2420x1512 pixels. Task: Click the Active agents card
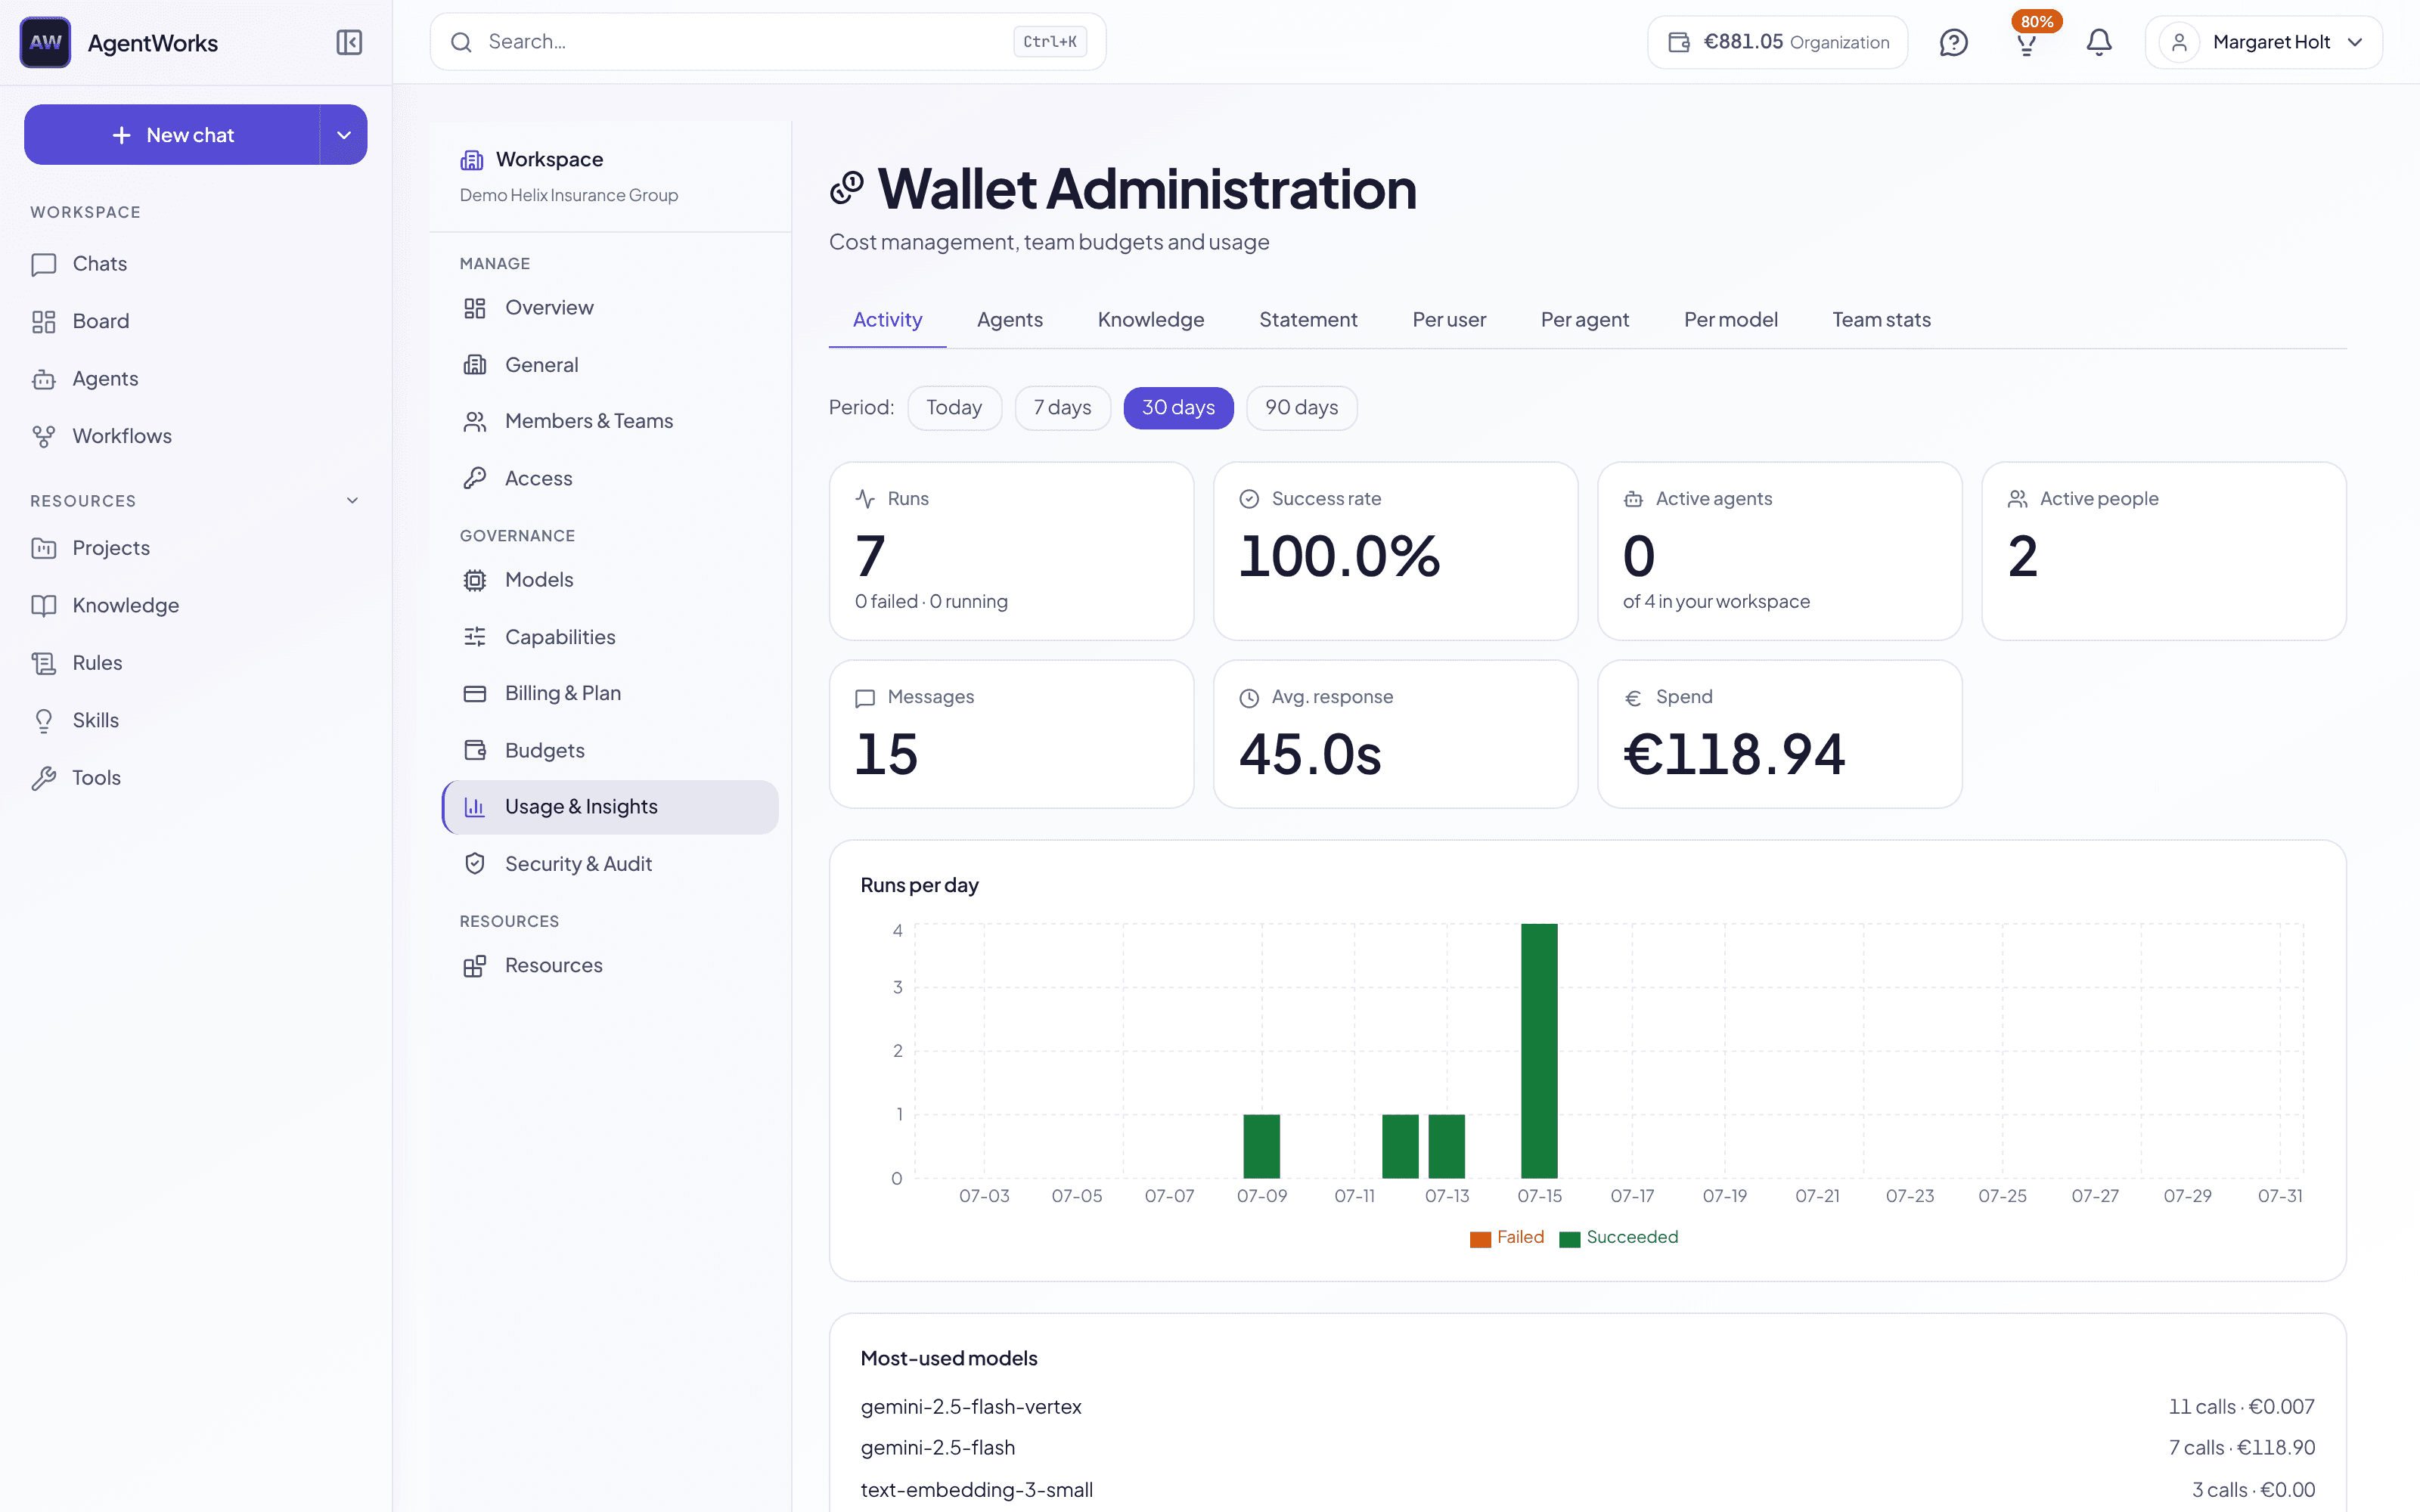[1779, 551]
